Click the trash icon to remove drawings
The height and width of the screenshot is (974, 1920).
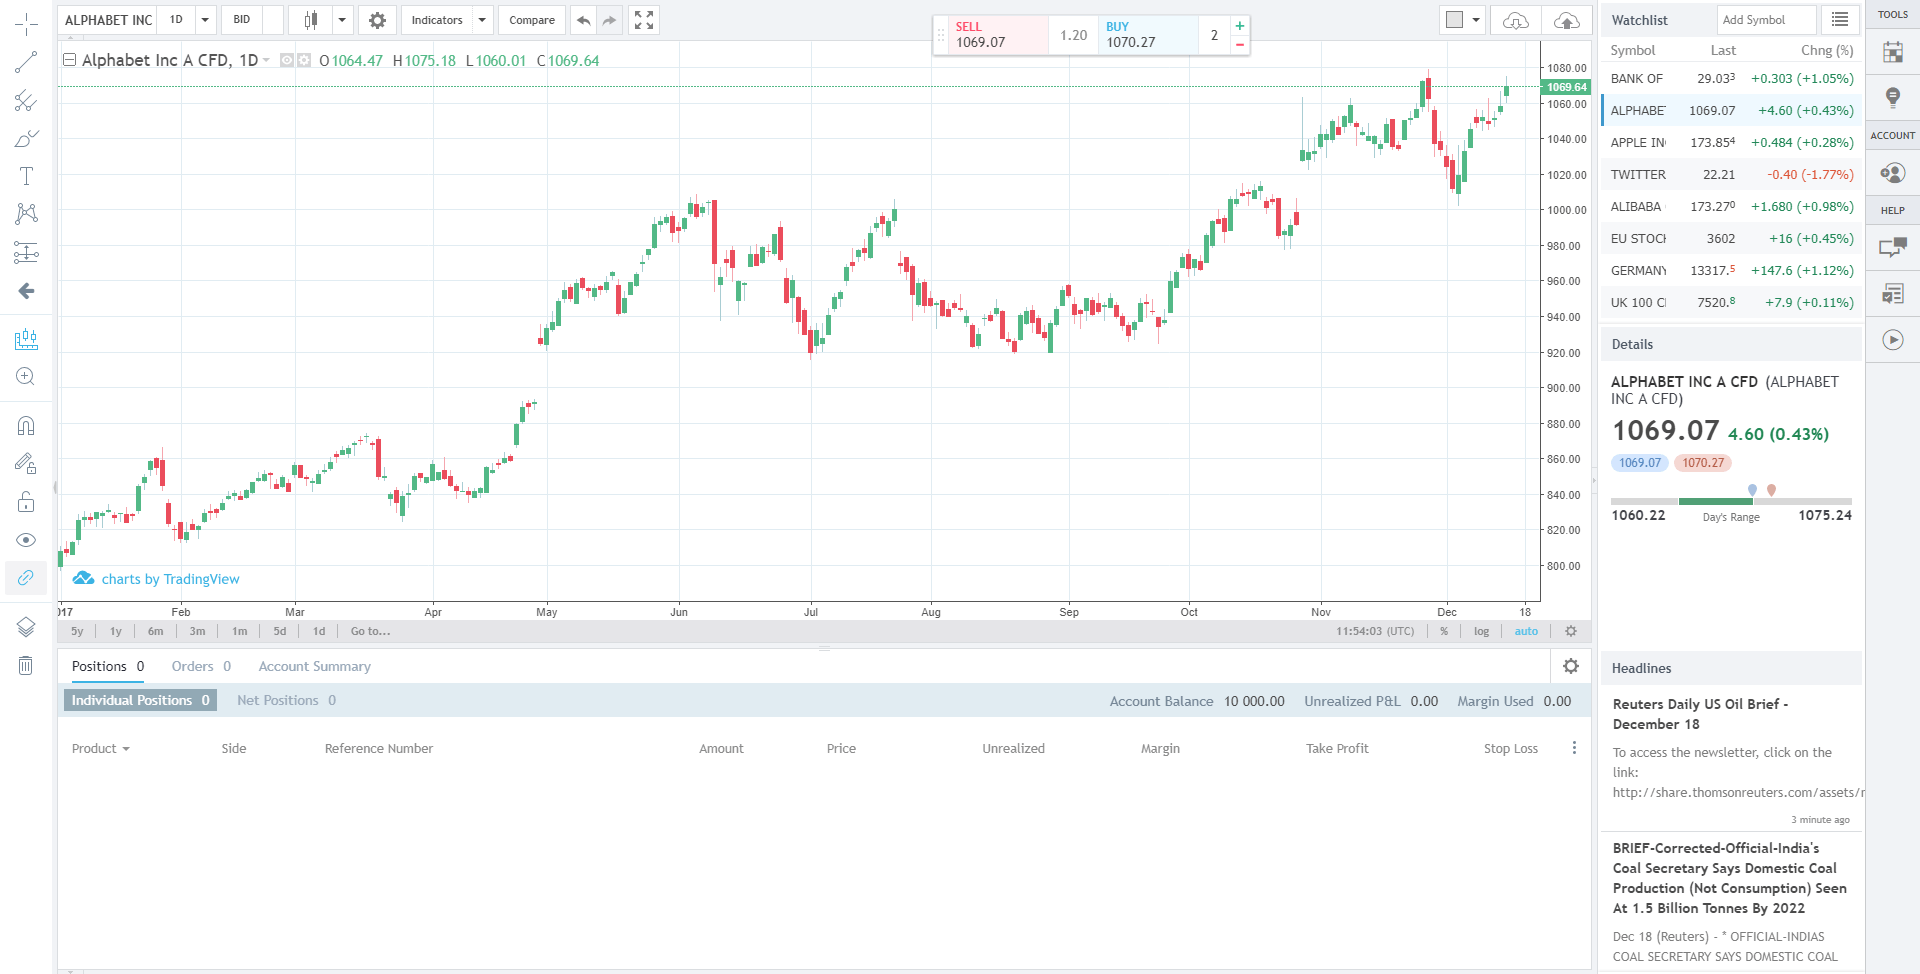[26, 665]
